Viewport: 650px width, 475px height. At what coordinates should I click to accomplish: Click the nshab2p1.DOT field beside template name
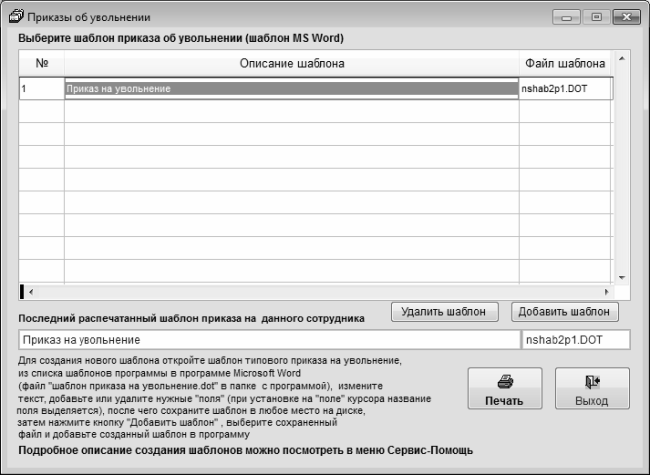tap(575, 340)
